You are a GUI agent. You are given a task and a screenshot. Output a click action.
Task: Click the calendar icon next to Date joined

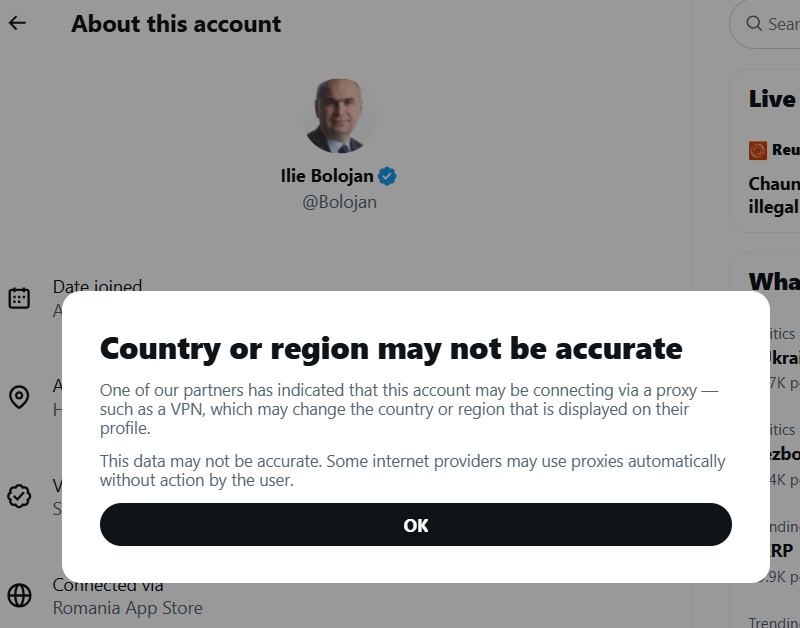pos(19,297)
